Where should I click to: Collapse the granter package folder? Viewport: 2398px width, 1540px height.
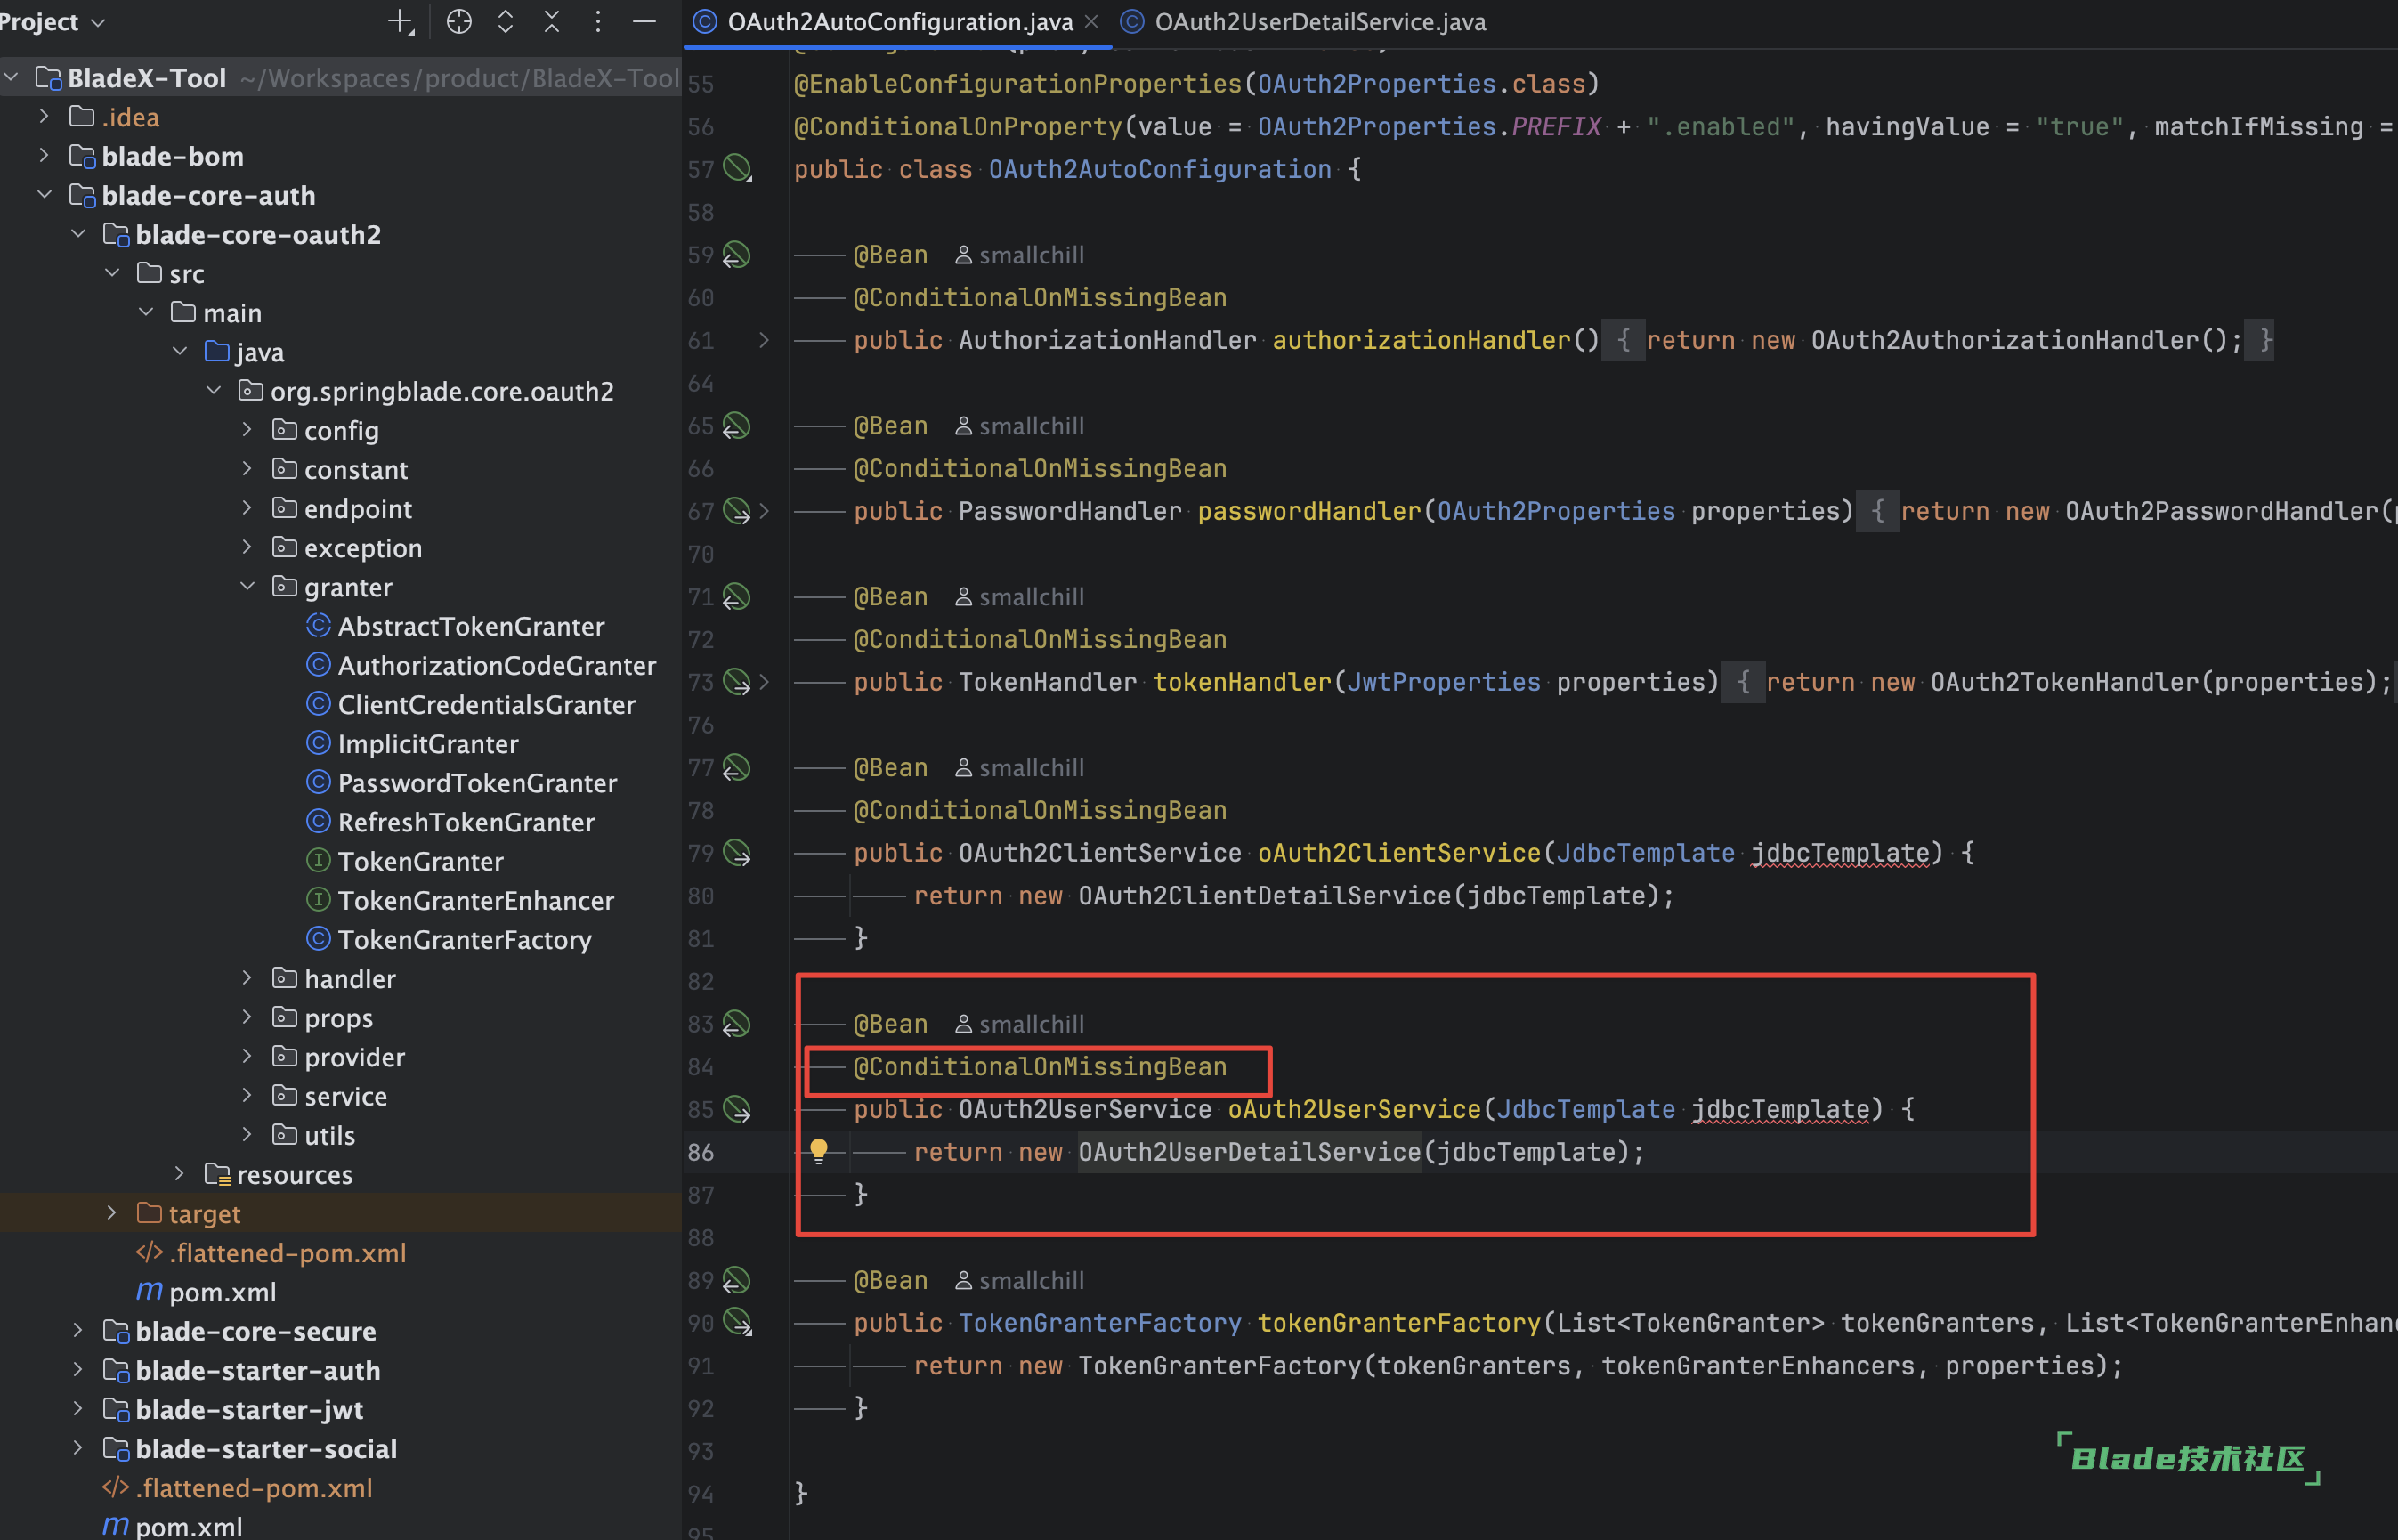[x=247, y=587]
